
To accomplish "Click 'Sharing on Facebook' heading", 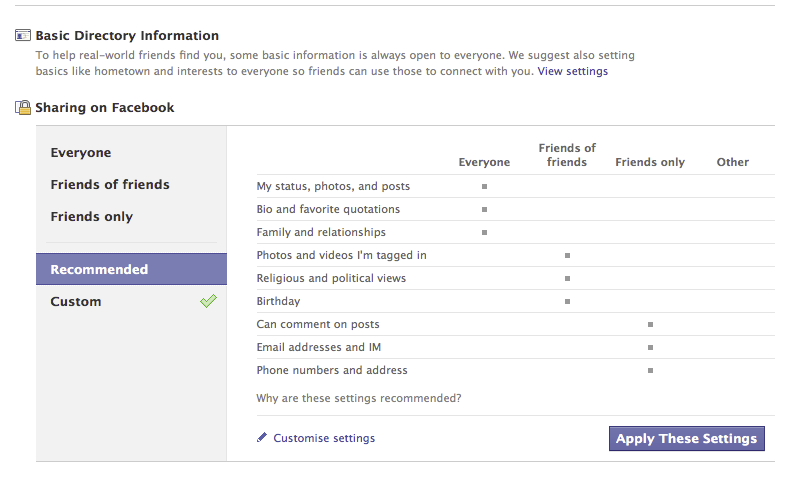I will tap(104, 108).
